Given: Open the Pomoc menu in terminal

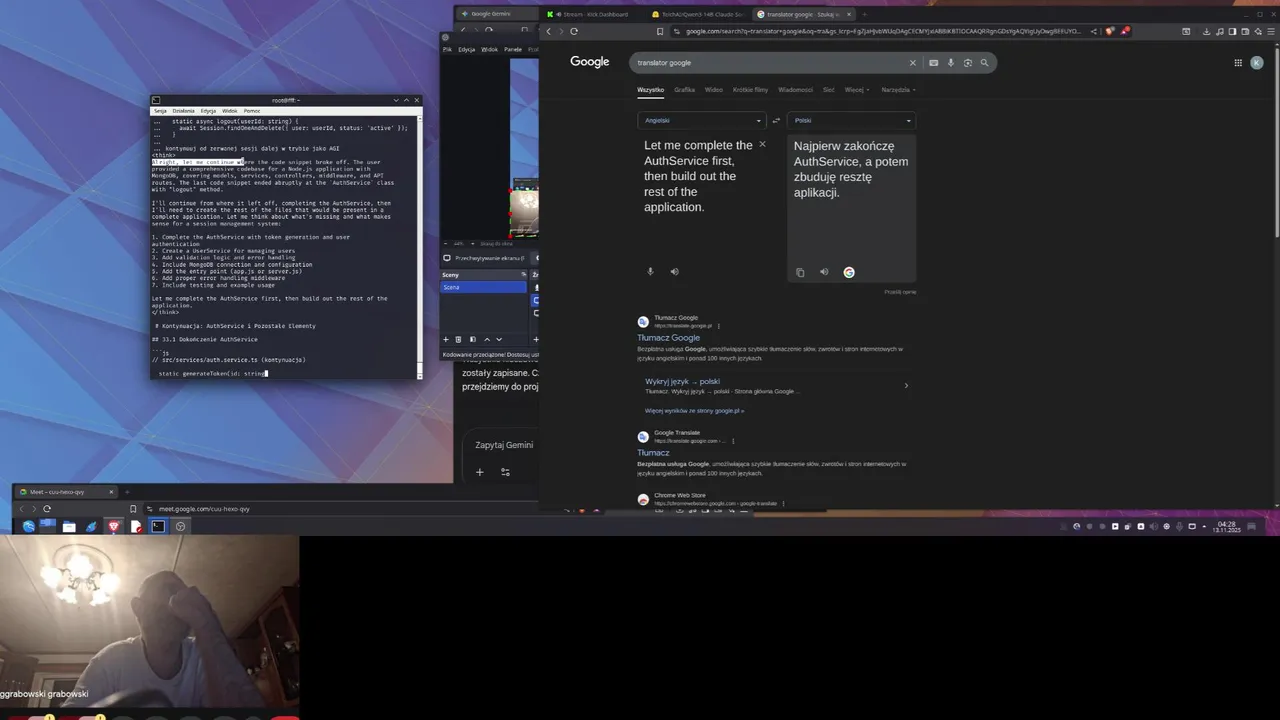Looking at the screenshot, I should pyautogui.click(x=252, y=111).
